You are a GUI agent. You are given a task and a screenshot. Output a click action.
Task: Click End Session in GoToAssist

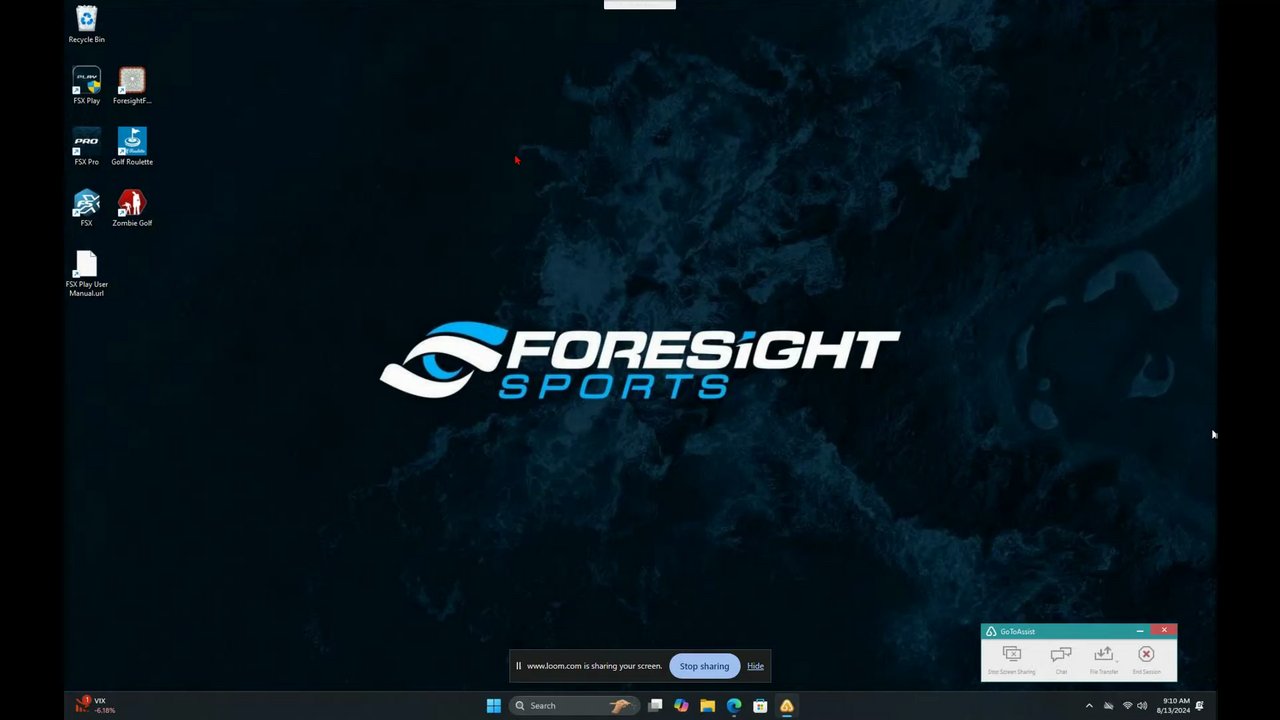(x=1147, y=659)
